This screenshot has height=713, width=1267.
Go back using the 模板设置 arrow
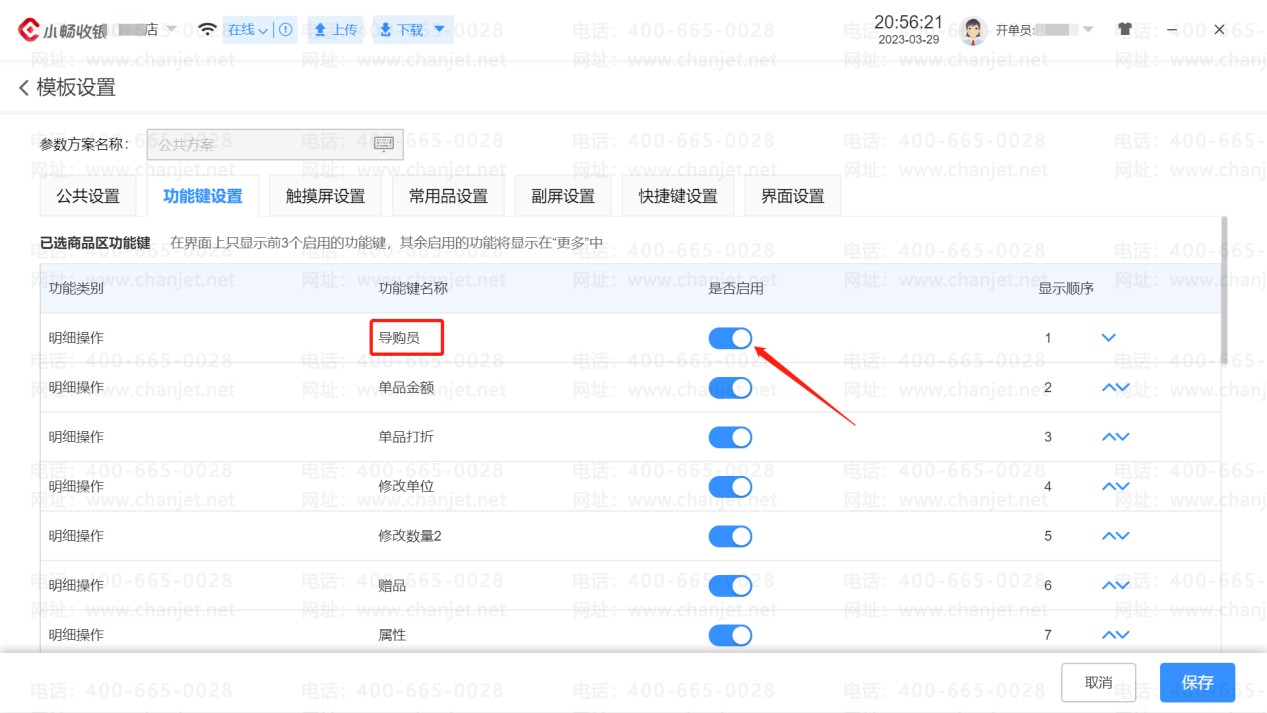[24, 88]
